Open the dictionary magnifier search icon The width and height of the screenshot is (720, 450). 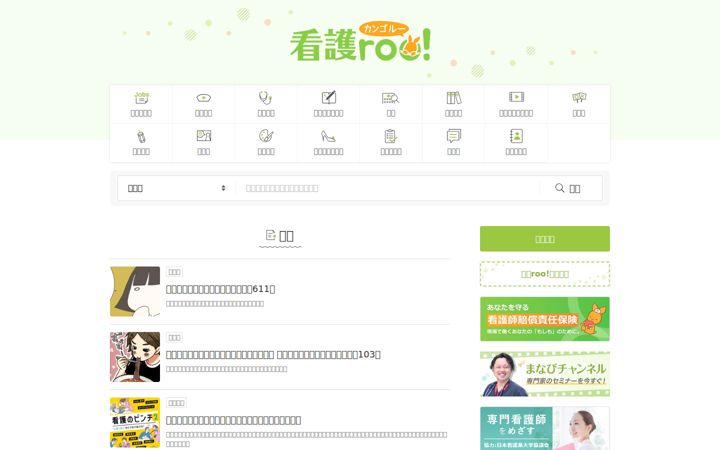(x=391, y=98)
